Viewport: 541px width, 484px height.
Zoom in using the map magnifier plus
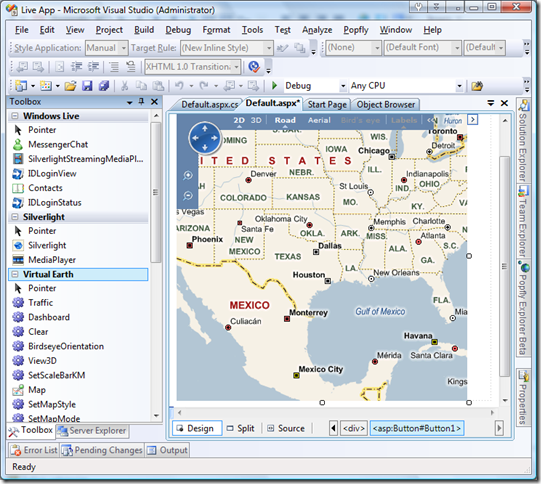[188, 176]
